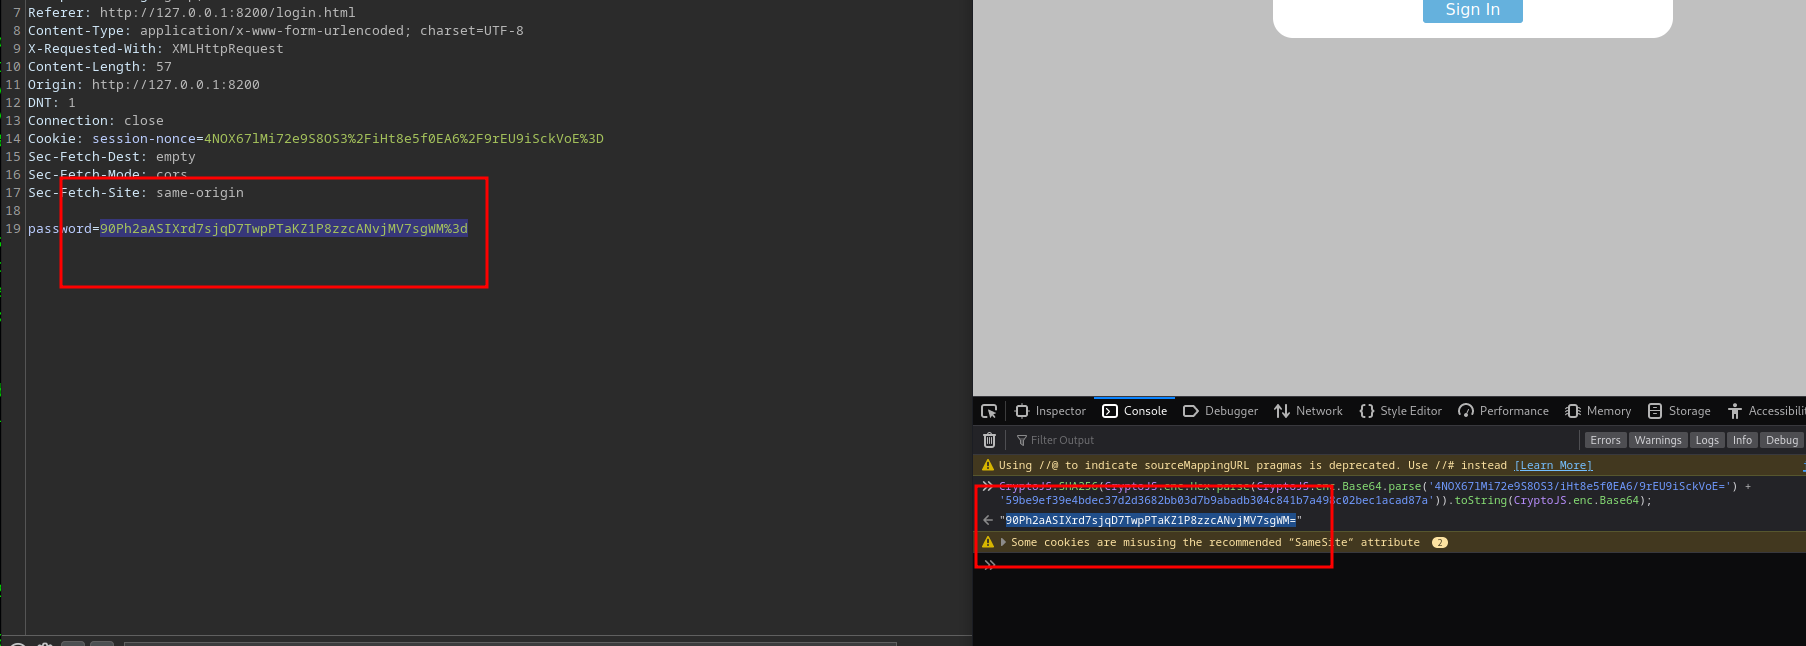The height and width of the screenshot is (646, 1806).
Task: Switch to the Console tab
Action: click(1135, 411)
